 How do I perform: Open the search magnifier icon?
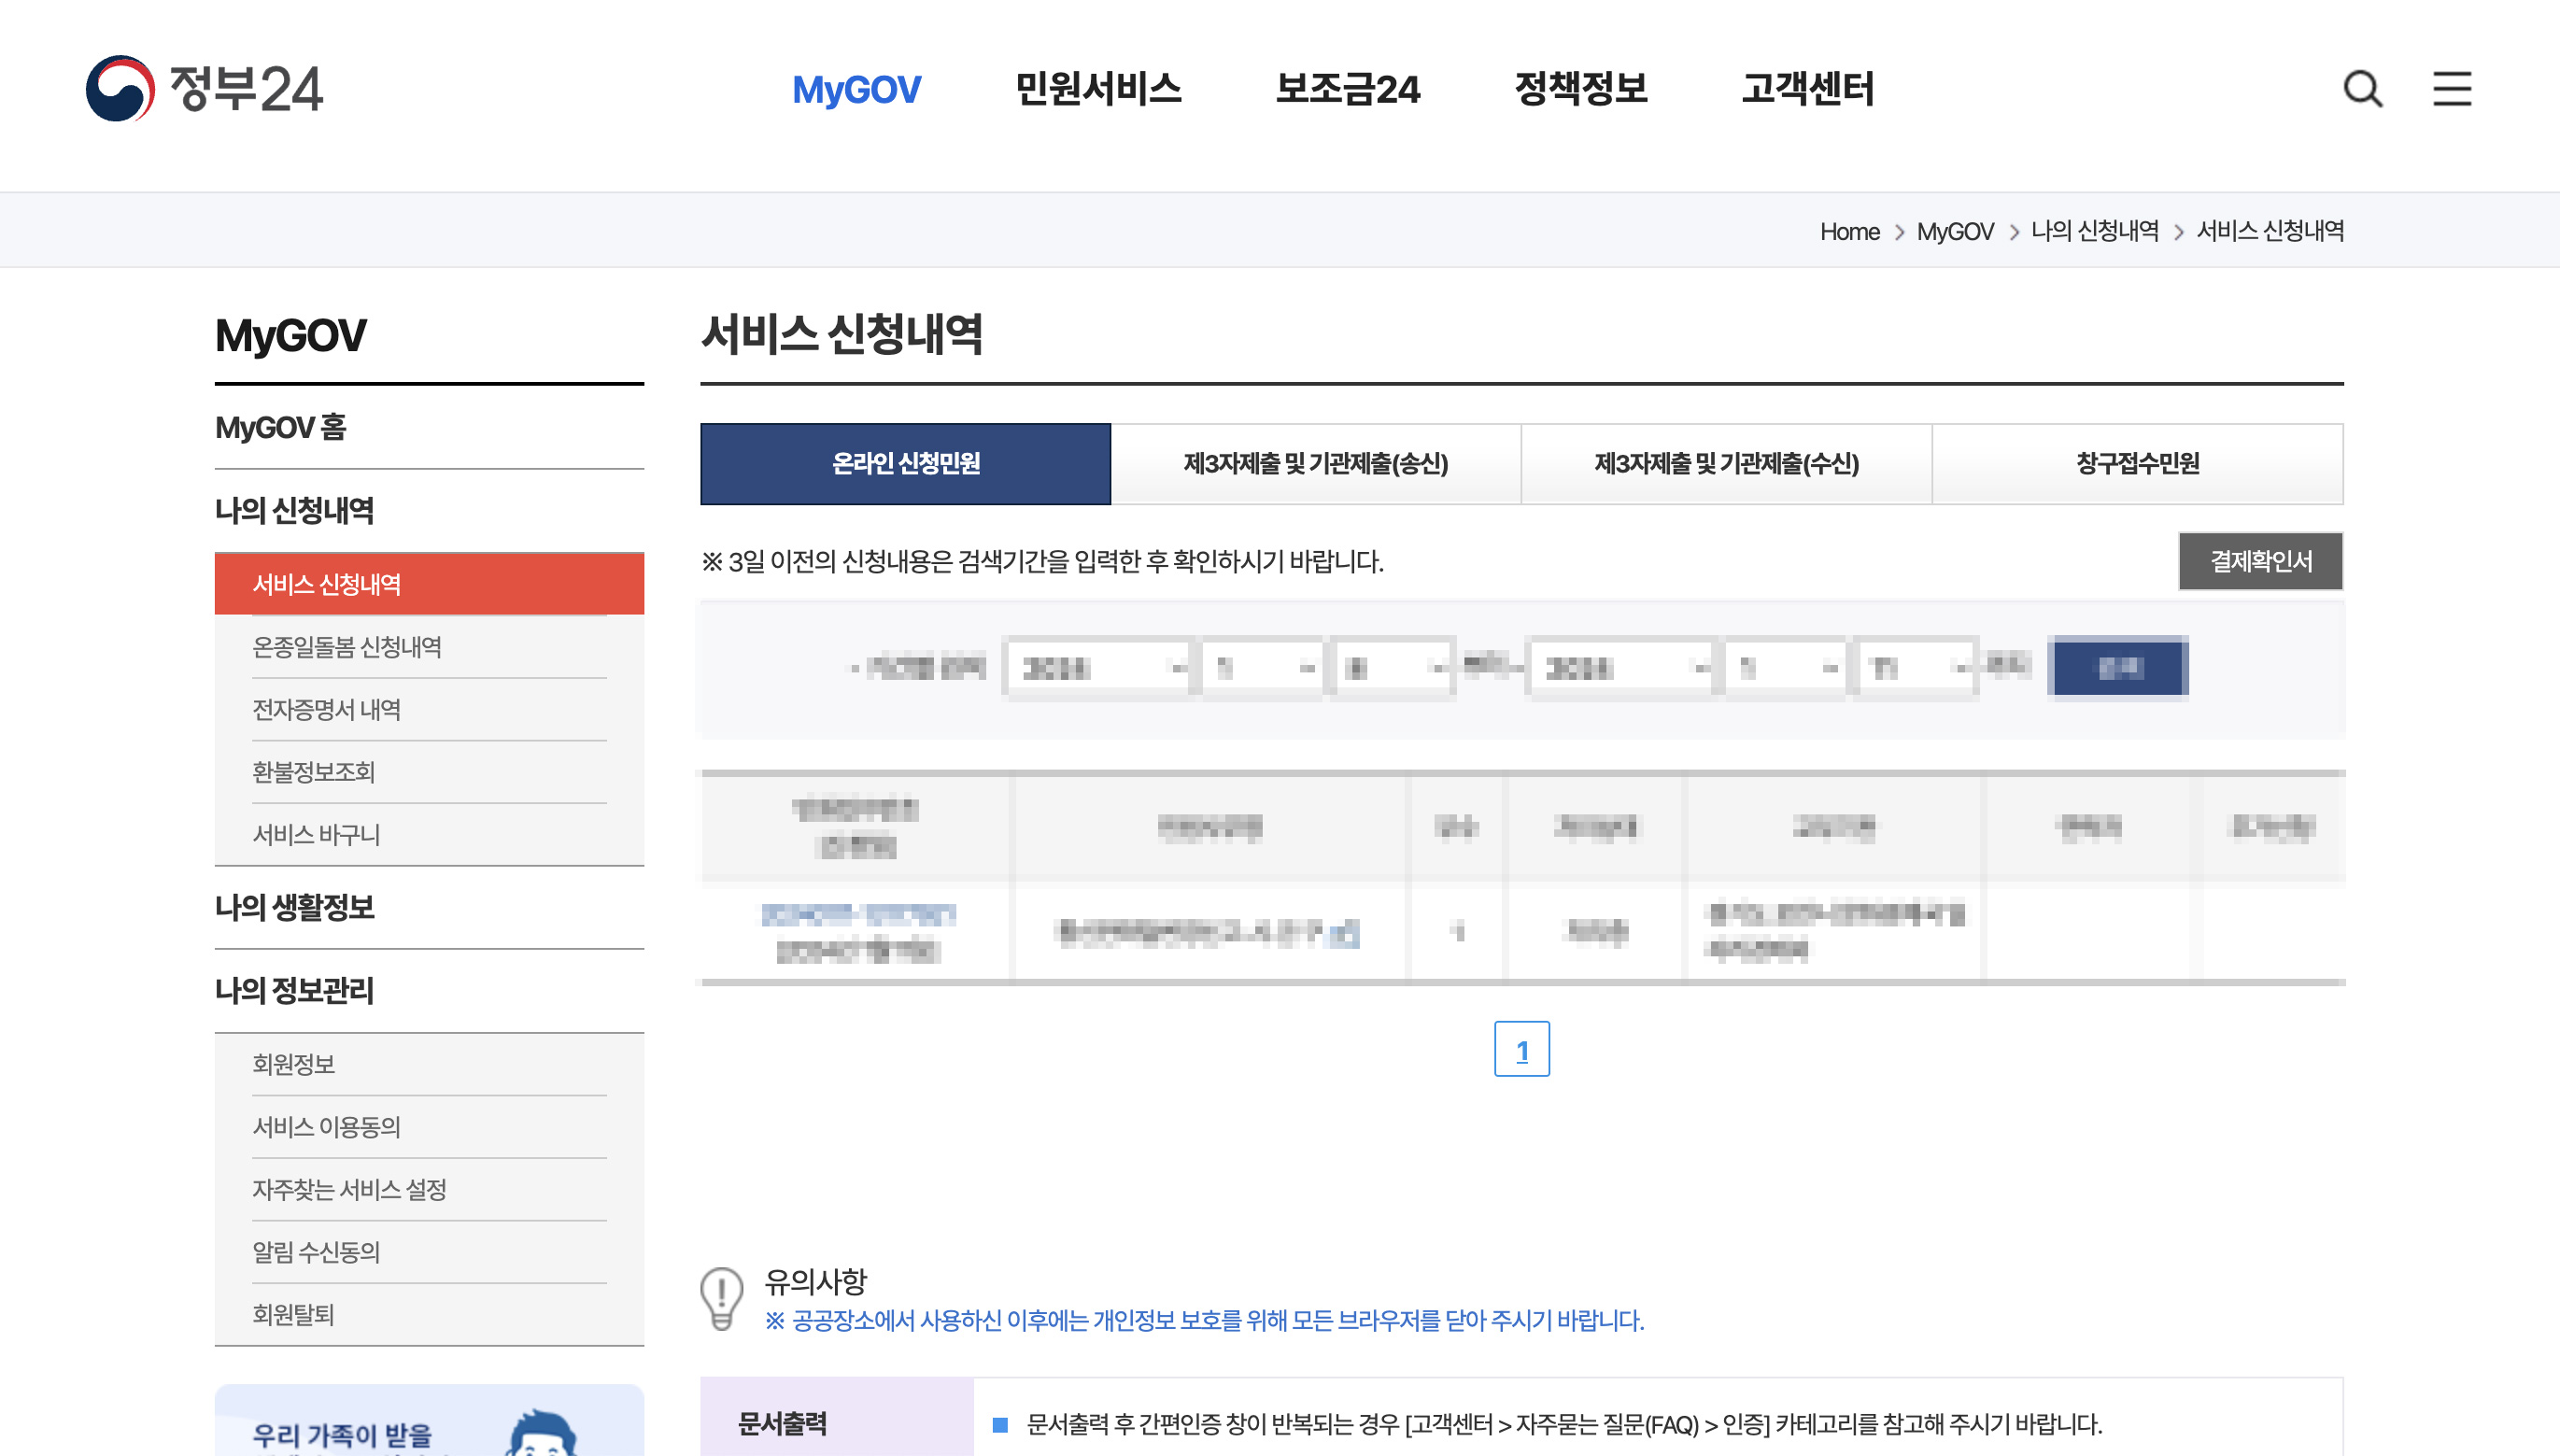(2362, 89)
